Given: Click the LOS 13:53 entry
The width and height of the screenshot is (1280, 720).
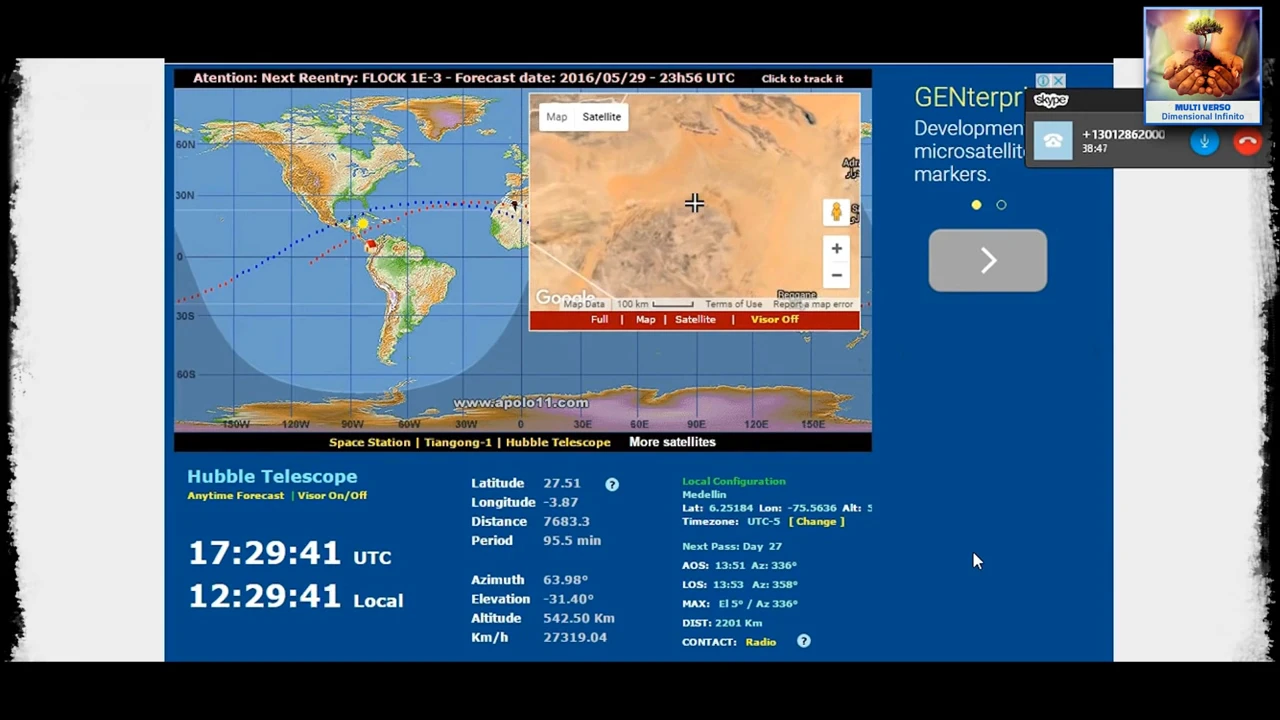Looking at the screenshot, I should [x=739, y=585].
